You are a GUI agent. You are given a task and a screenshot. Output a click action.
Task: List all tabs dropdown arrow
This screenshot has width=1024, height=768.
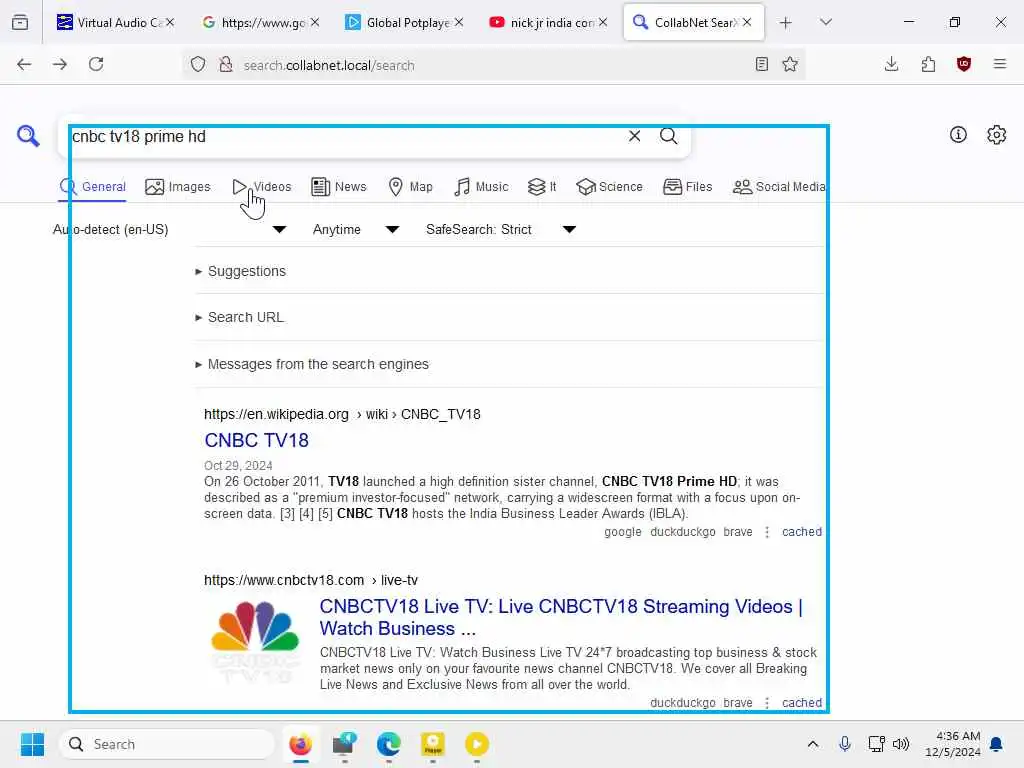[x=826, y=22]
